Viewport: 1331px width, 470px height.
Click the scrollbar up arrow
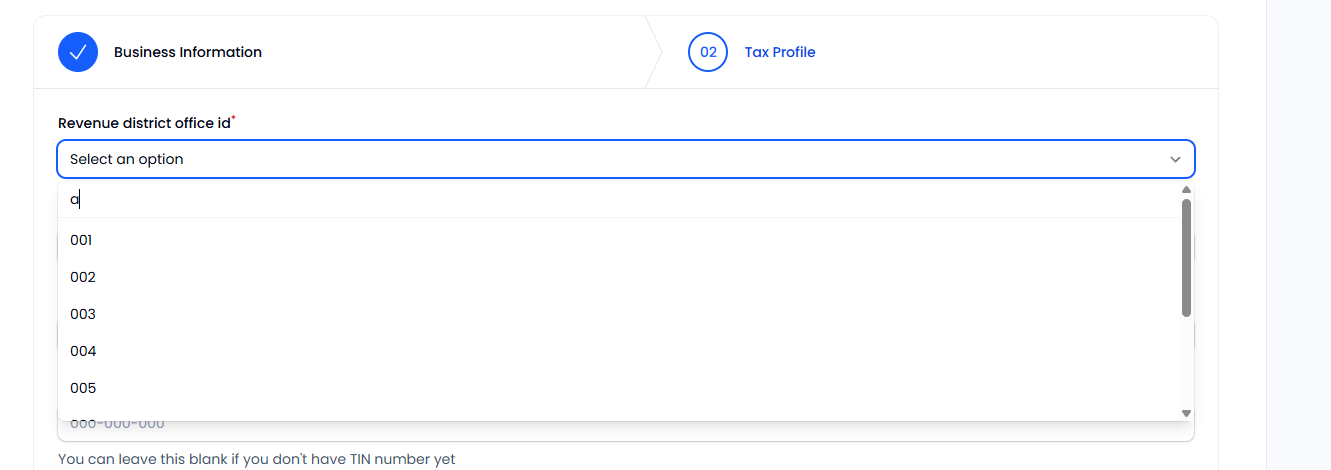1186,190
